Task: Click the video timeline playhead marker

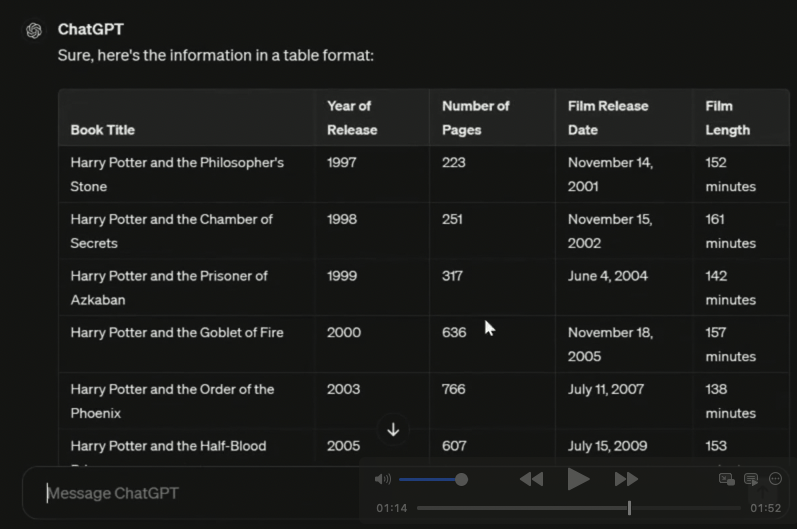Action: click(x=629, y=508)
